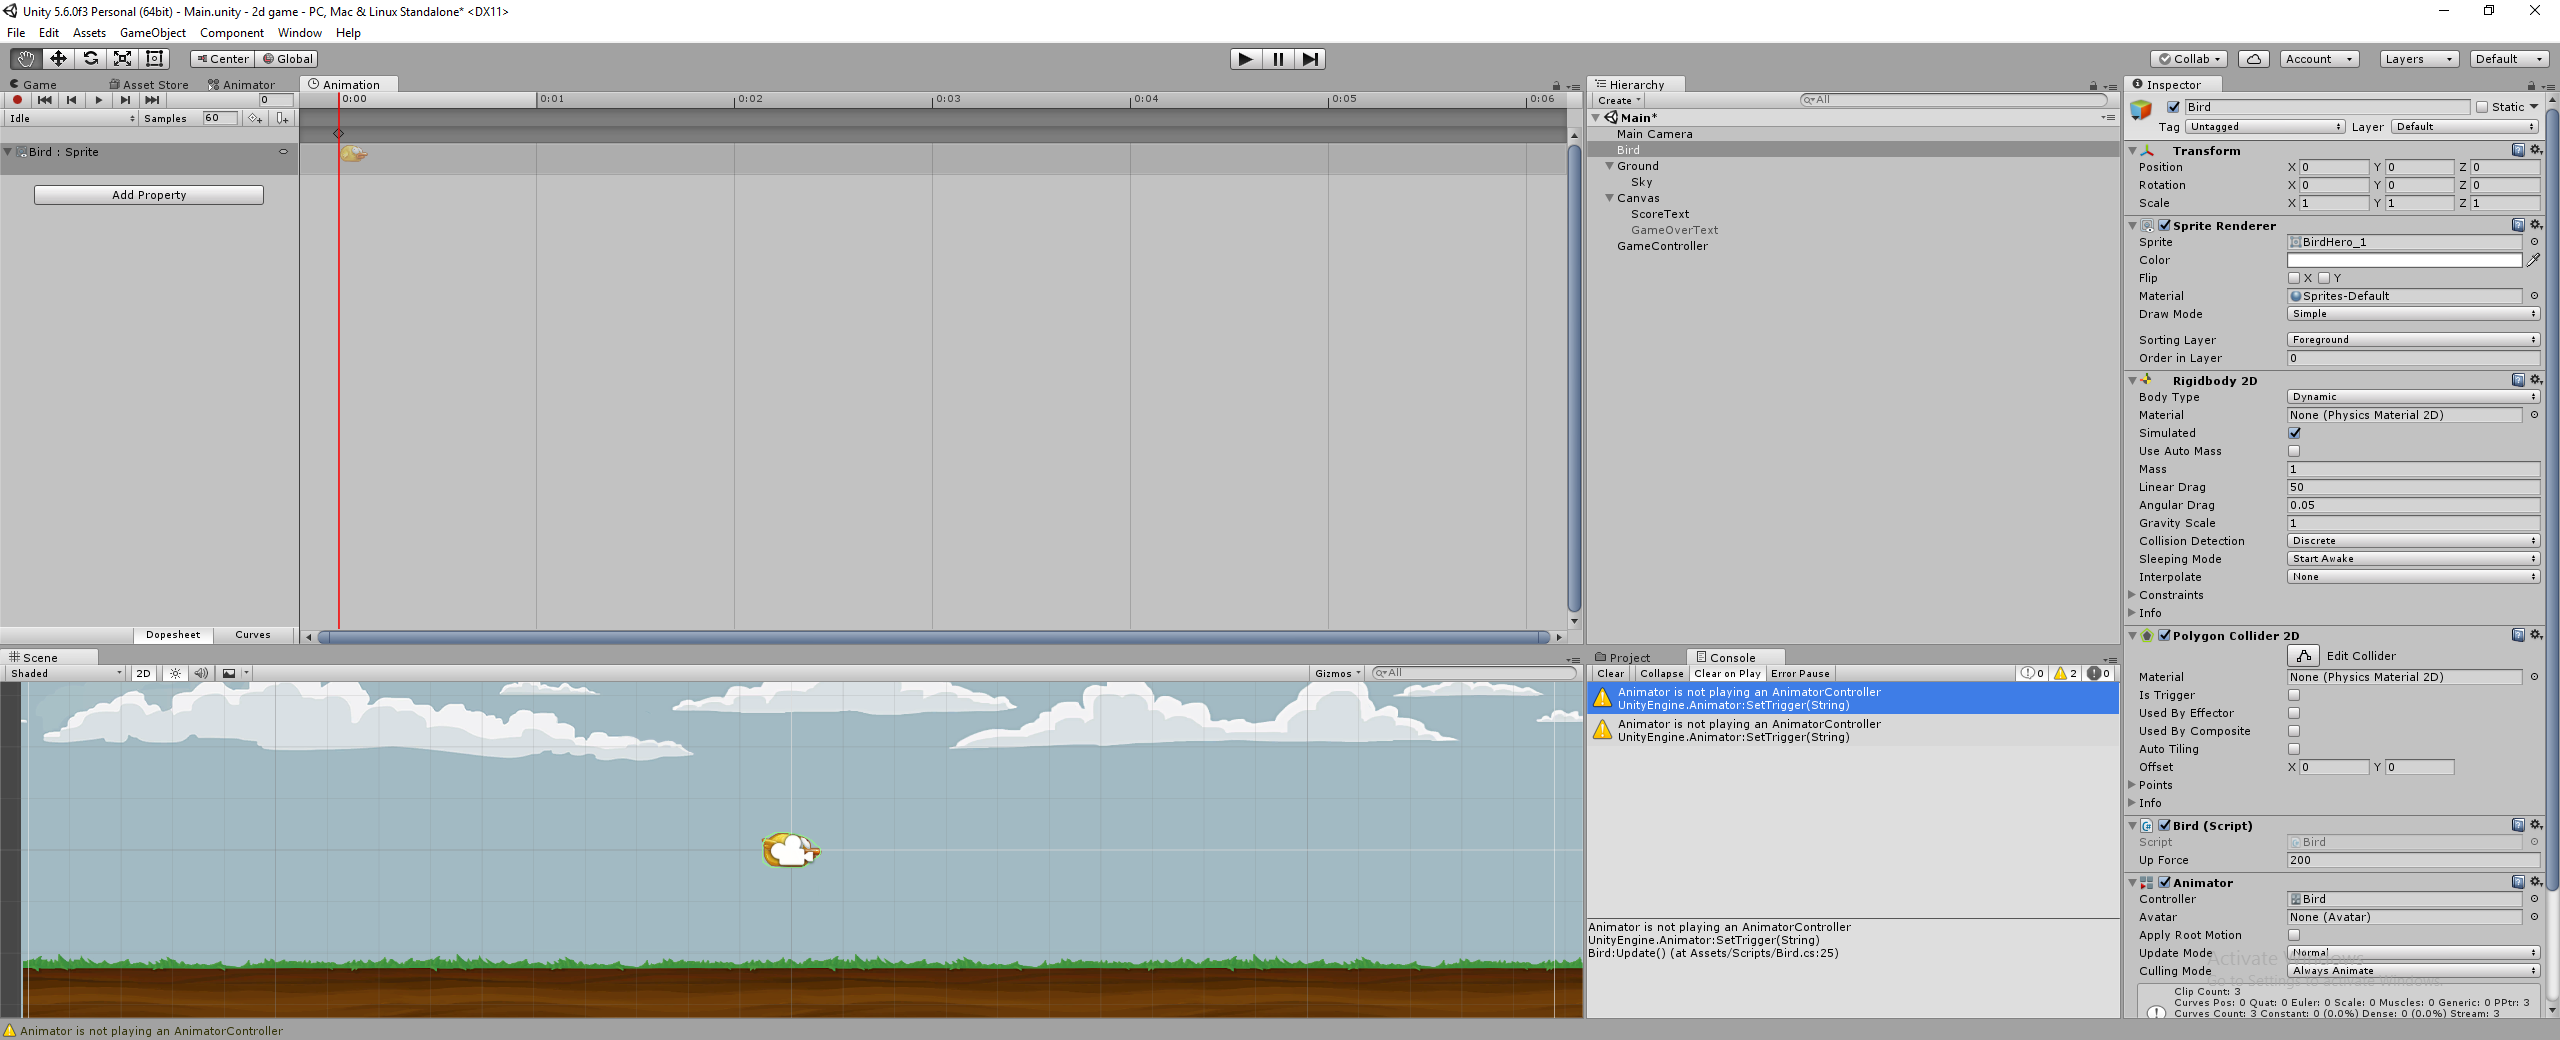Open the Tag dropdown showing Untagged
The height and width of the screenshot is (1040, 2560).
[2265, 127]
